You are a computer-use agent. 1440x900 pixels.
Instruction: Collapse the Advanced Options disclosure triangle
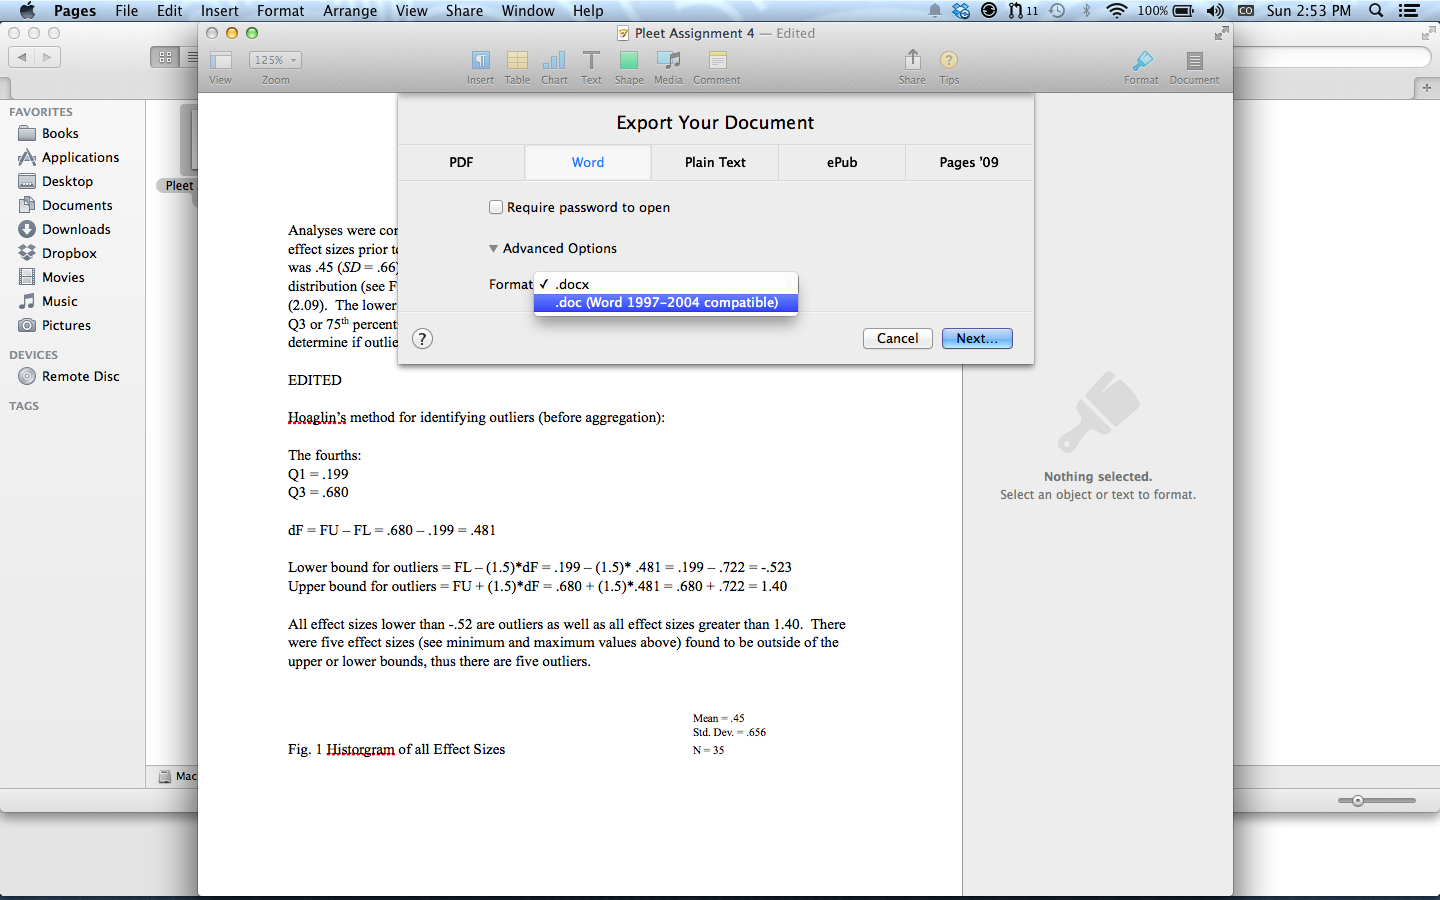pos(493,248)
